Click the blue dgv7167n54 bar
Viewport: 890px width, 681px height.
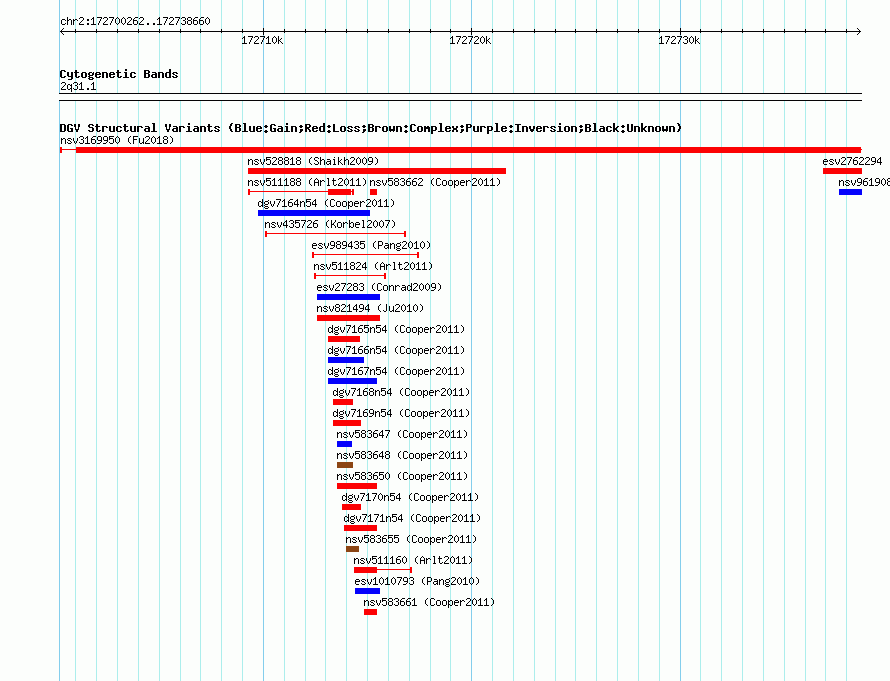(352, 381)
